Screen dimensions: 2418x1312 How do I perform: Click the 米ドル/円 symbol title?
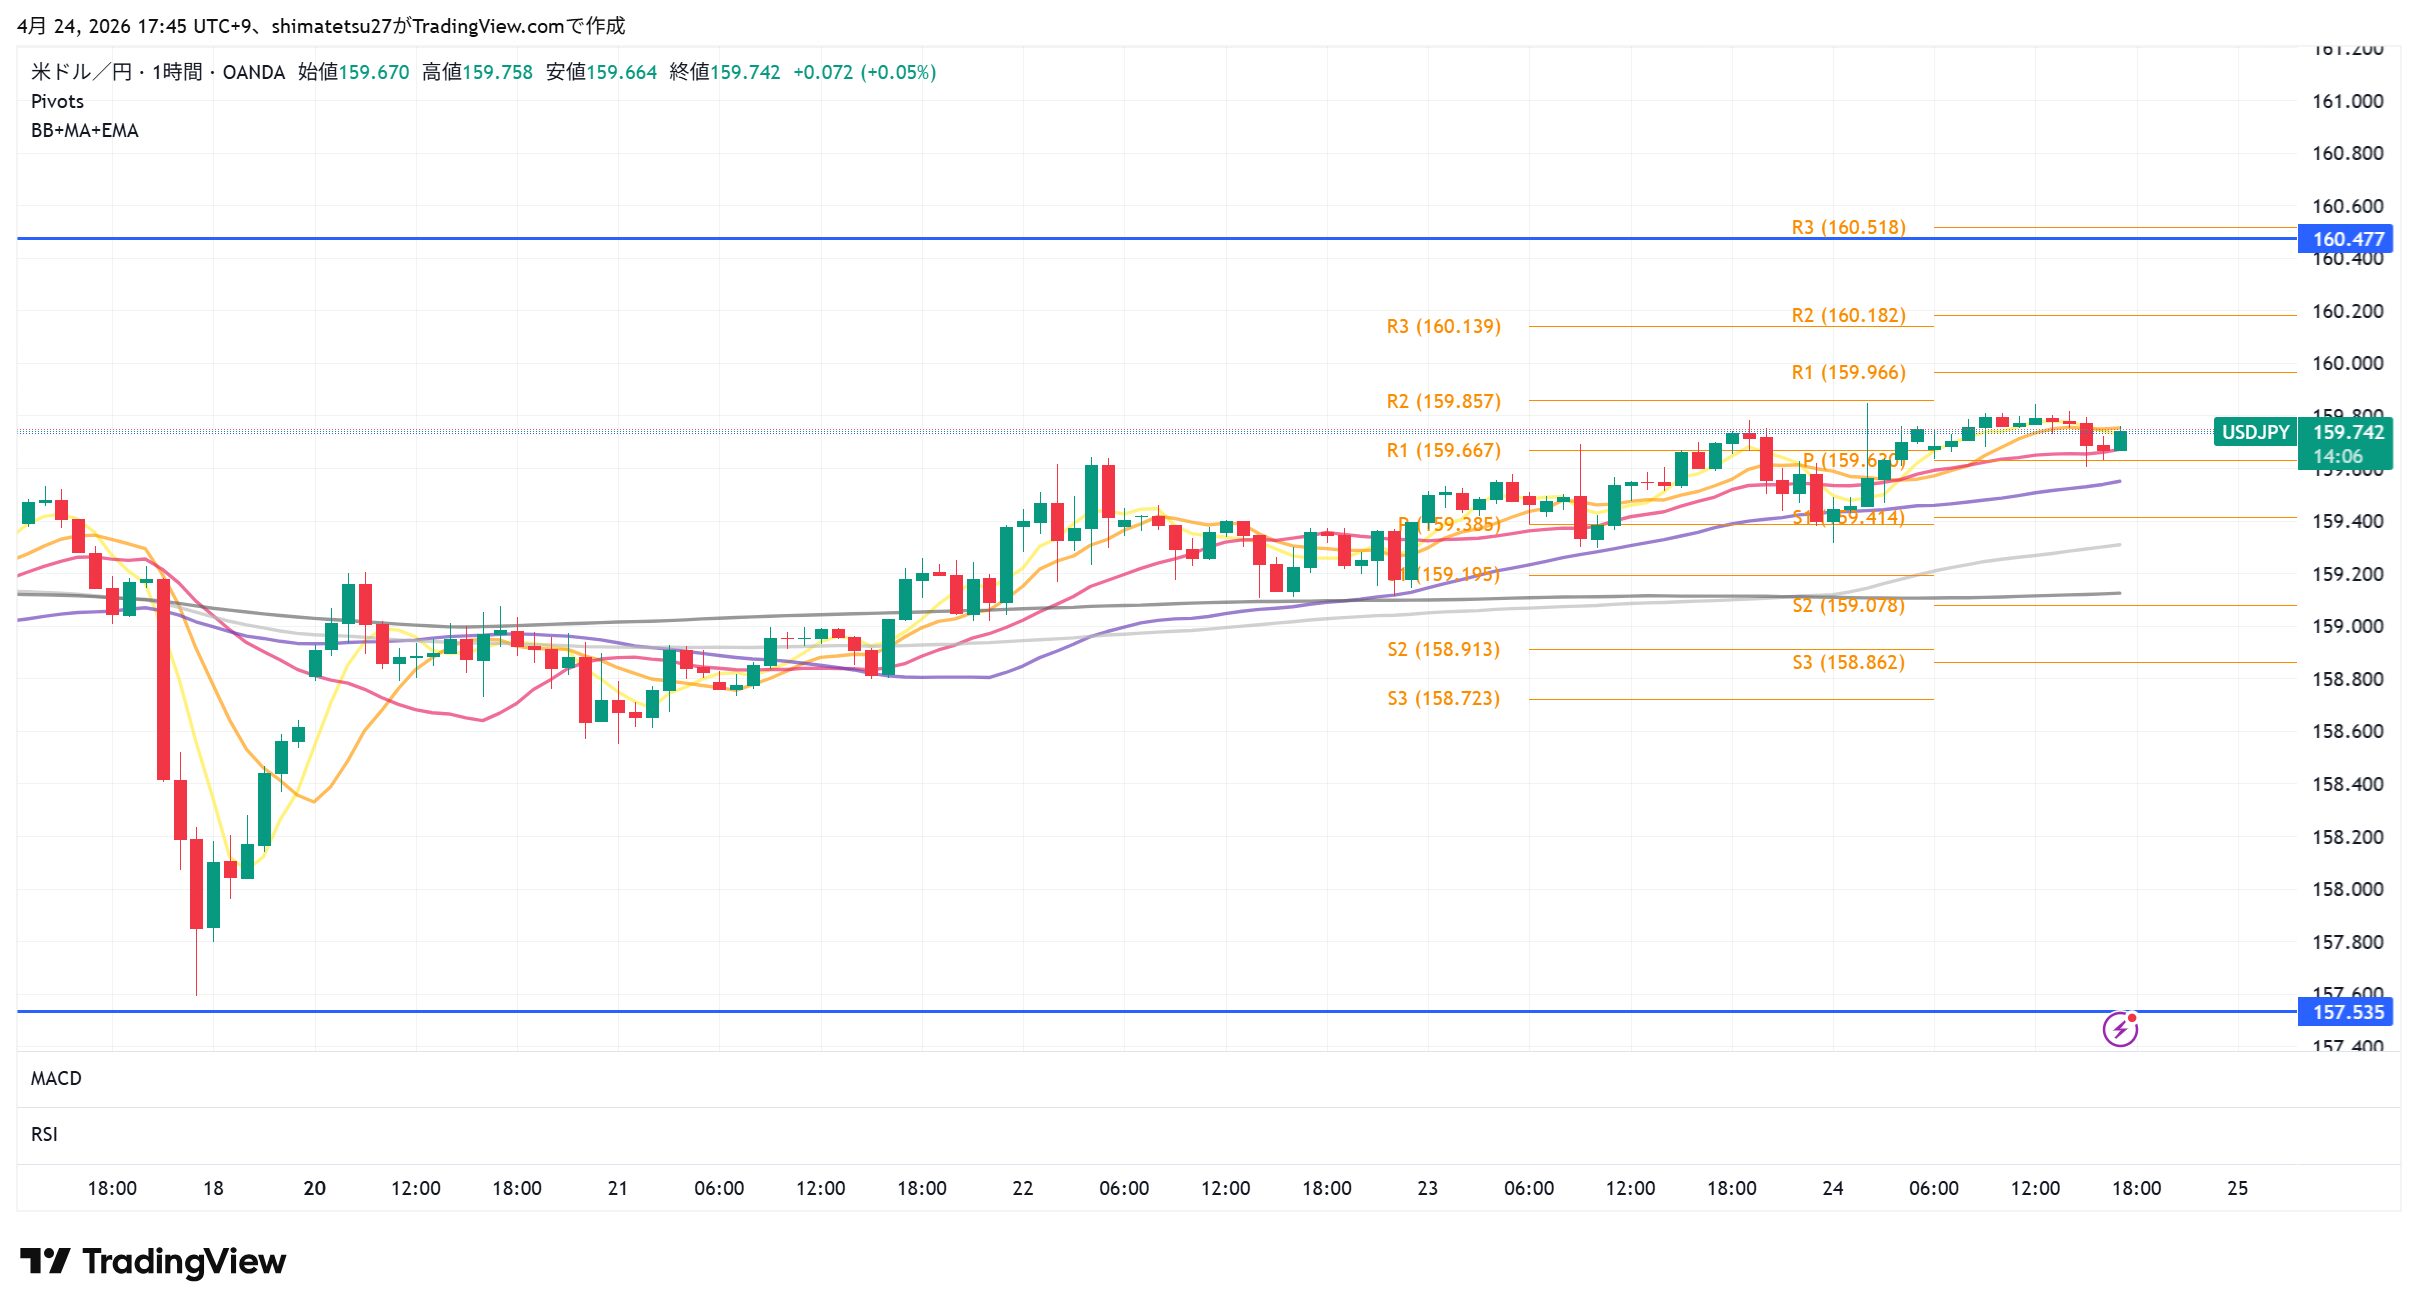80,72
